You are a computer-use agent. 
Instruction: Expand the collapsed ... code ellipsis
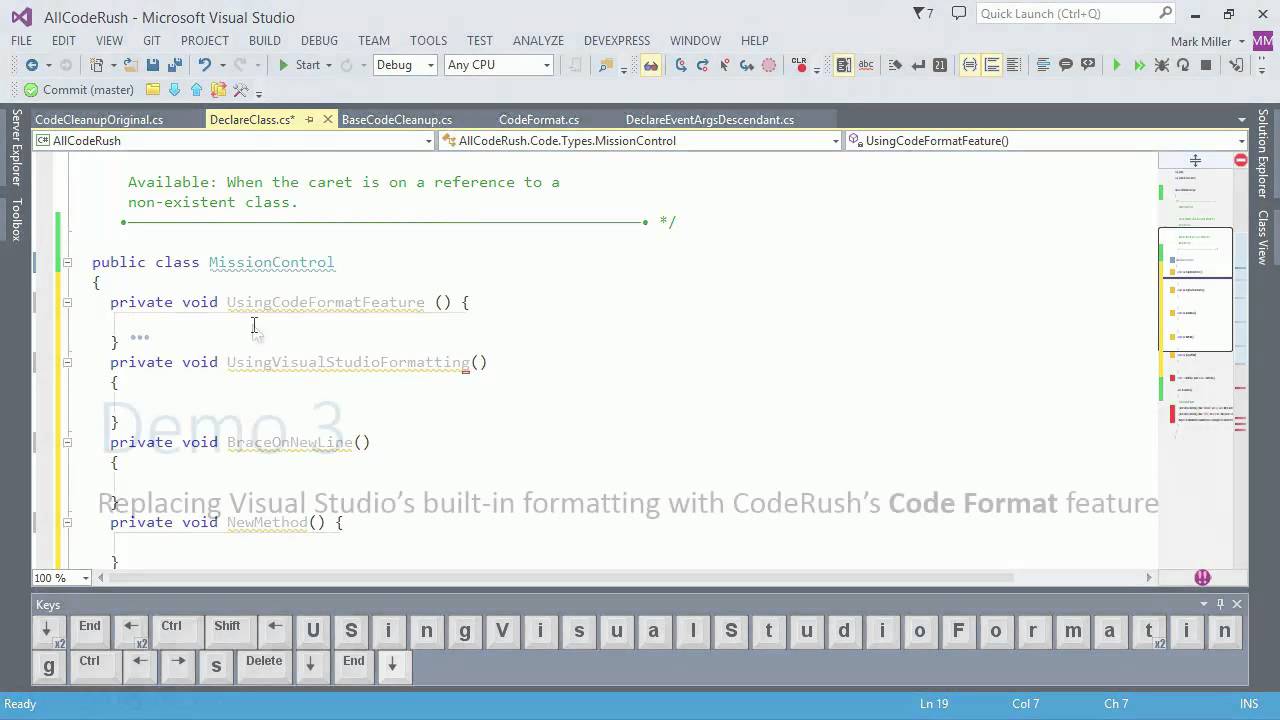140,338
